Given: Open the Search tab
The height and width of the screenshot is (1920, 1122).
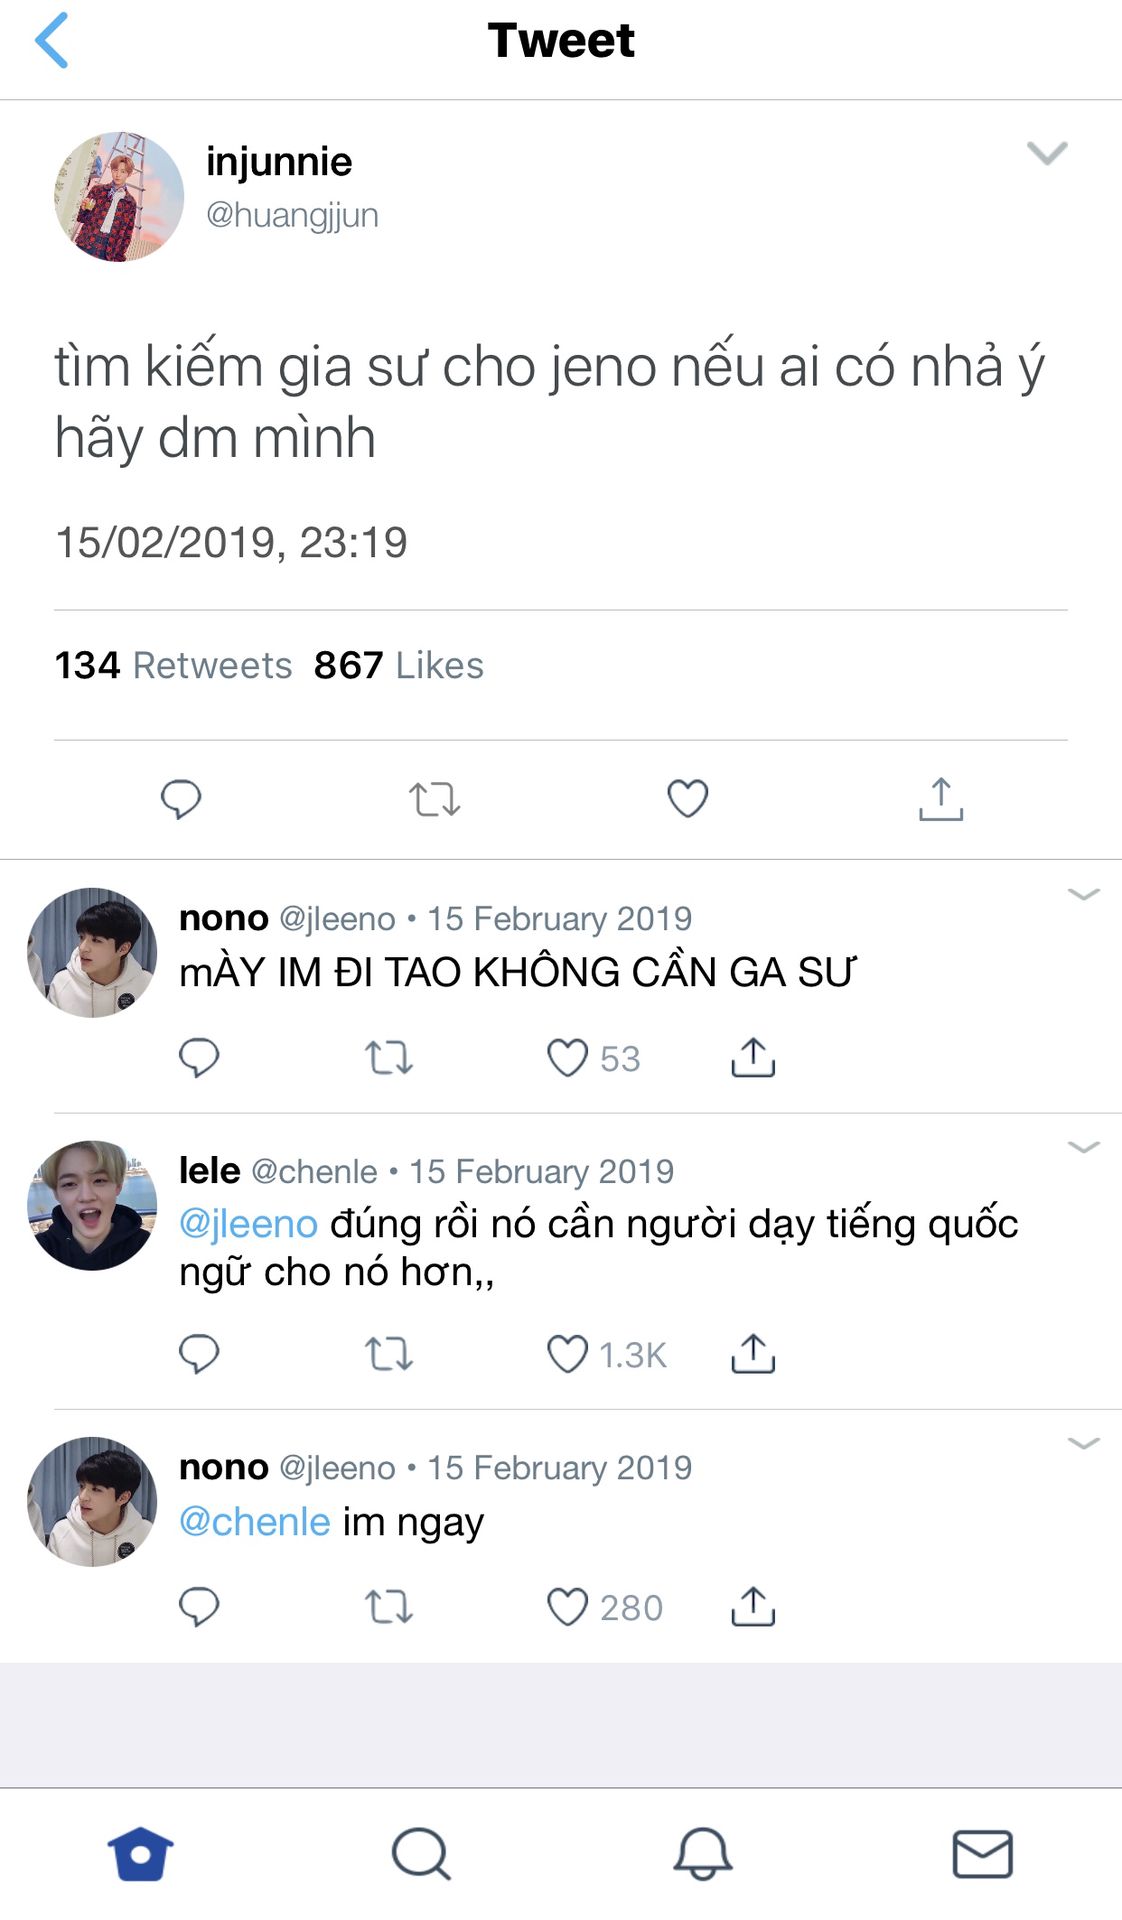Looking at the screenshot, I should coord(421,1854).
